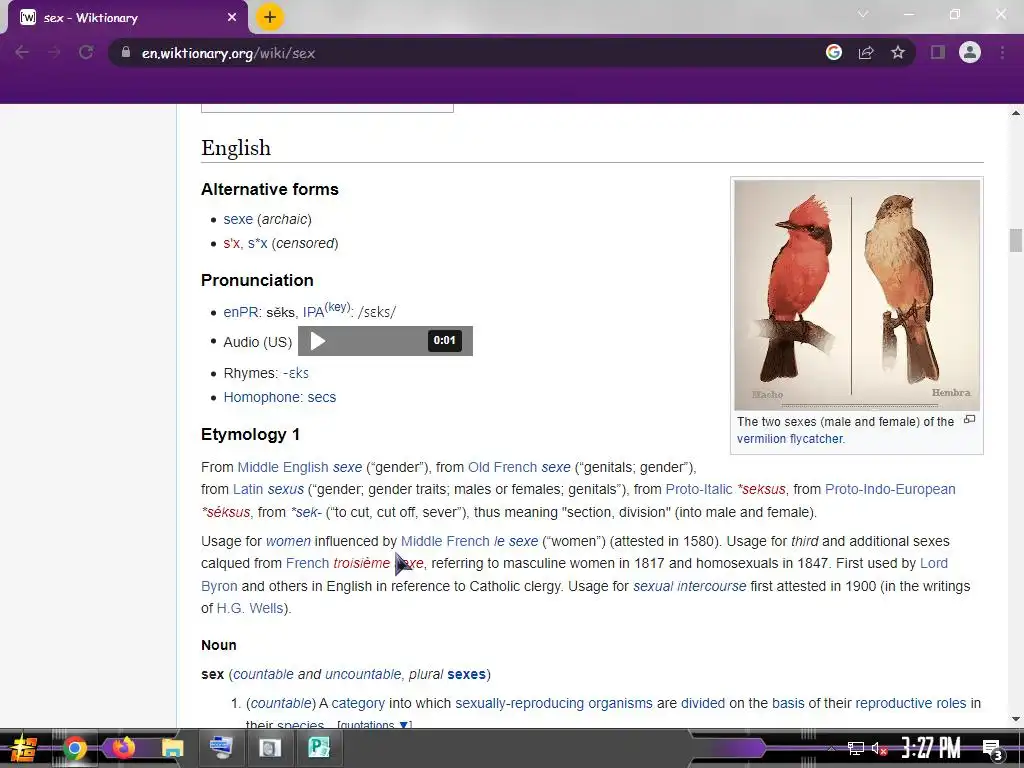Open the IPA '(key)' superscript link

click(x=338, y=308)
